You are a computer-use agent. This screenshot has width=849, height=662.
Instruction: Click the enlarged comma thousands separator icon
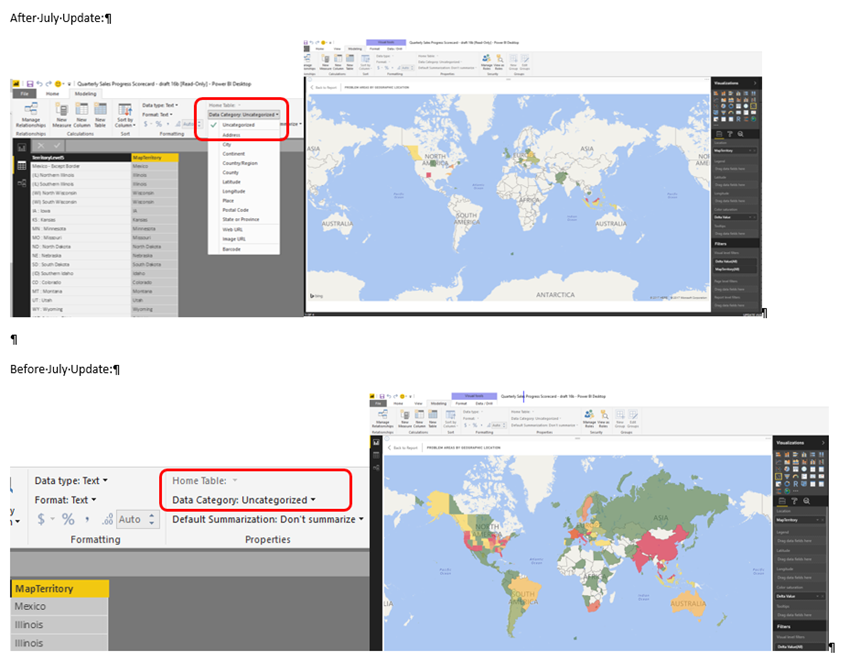[87, 521]
